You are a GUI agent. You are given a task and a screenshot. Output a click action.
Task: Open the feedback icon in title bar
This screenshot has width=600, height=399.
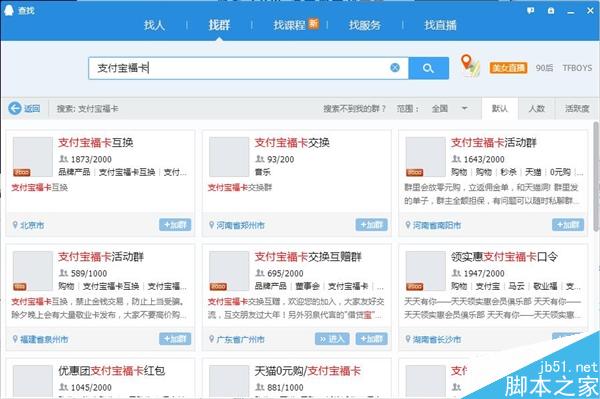pos(530,11)
